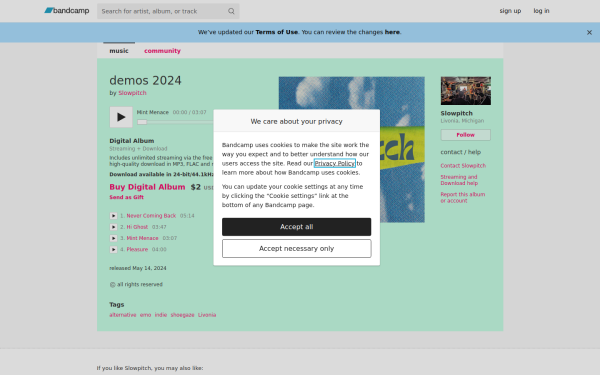
Task: Open Streaming and Download help
Action: [459, 180]
